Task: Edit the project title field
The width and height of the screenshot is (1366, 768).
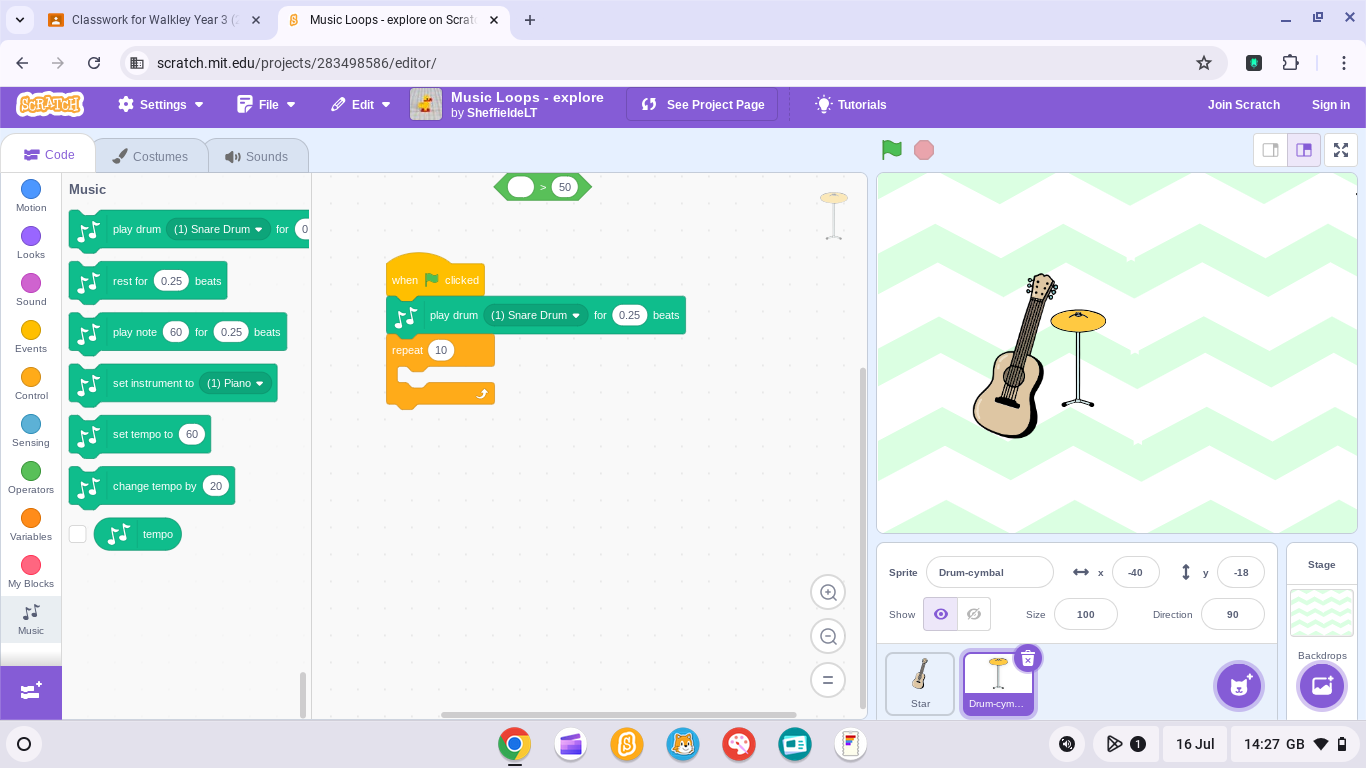Action: pyautogui.click(x=527, y=97)
